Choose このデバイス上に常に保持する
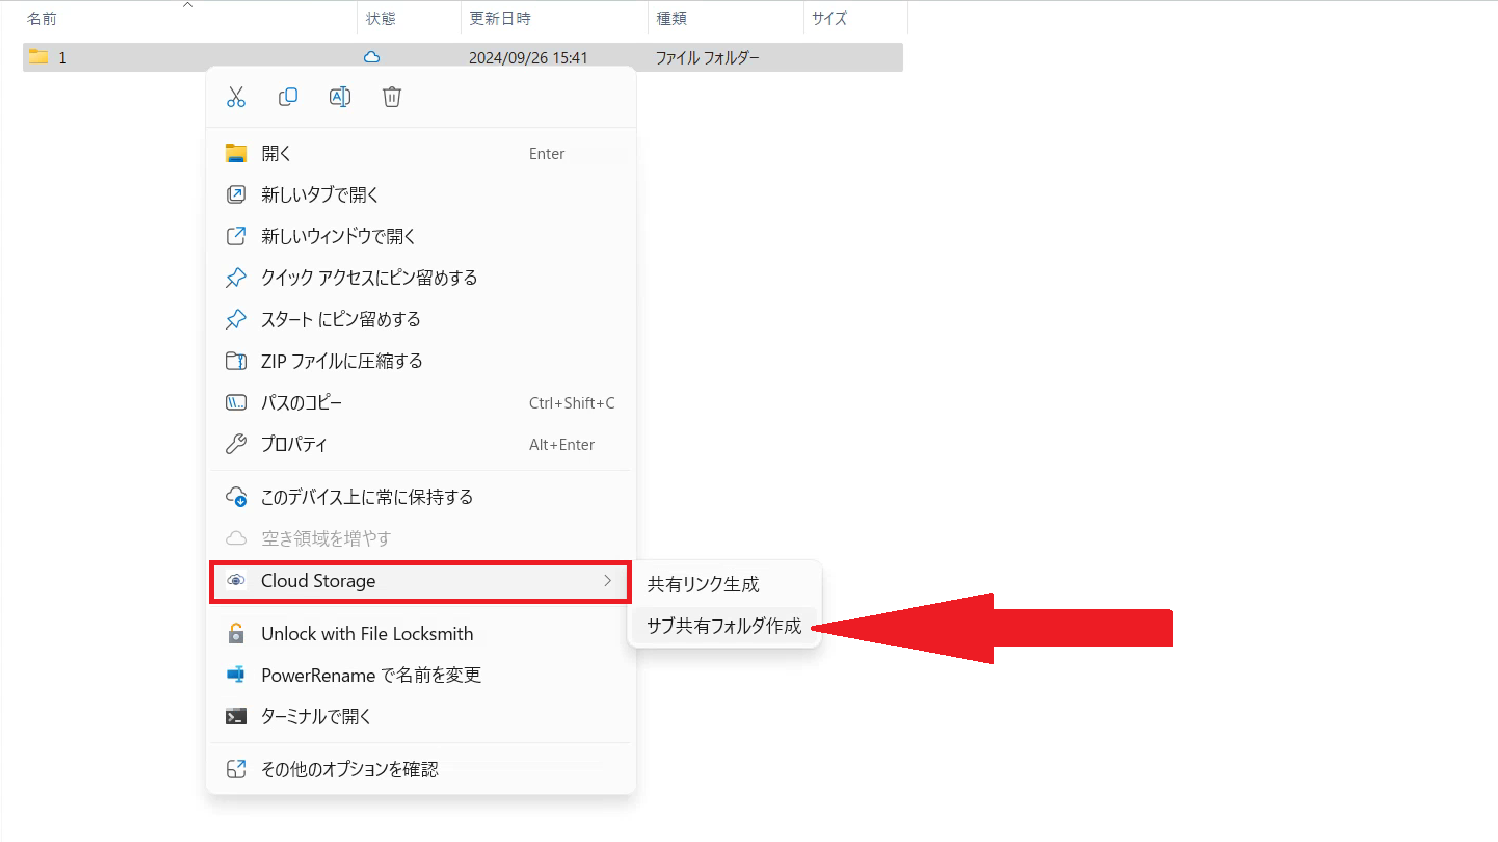Screen dimensions: 1498x842 pos(420,497)
